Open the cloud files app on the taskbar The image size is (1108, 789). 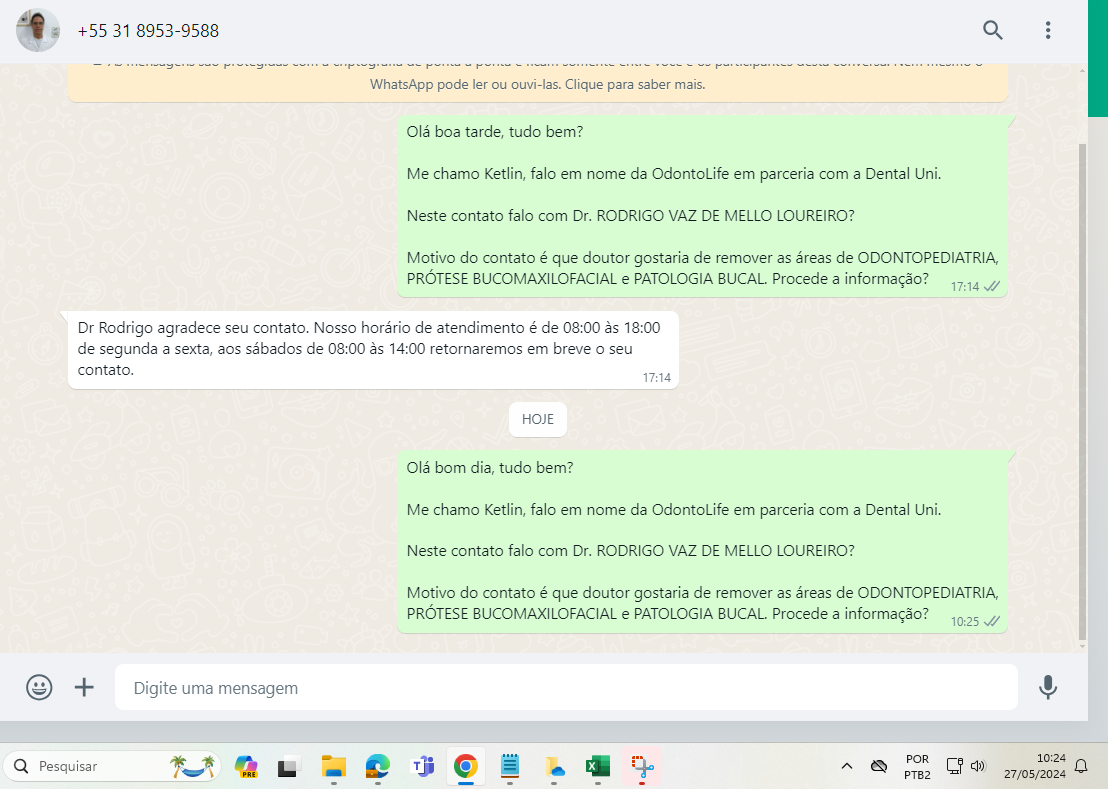click(555, 766)
